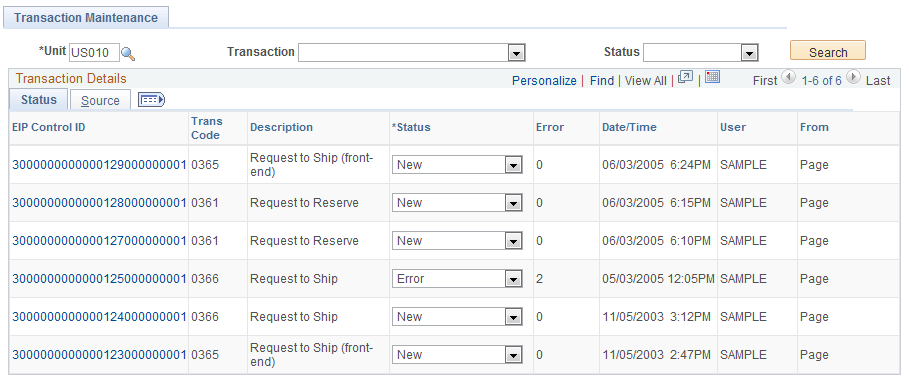Sort by EIP Control ID column header
Screen dimensions: 909x384
coord(49,127)
